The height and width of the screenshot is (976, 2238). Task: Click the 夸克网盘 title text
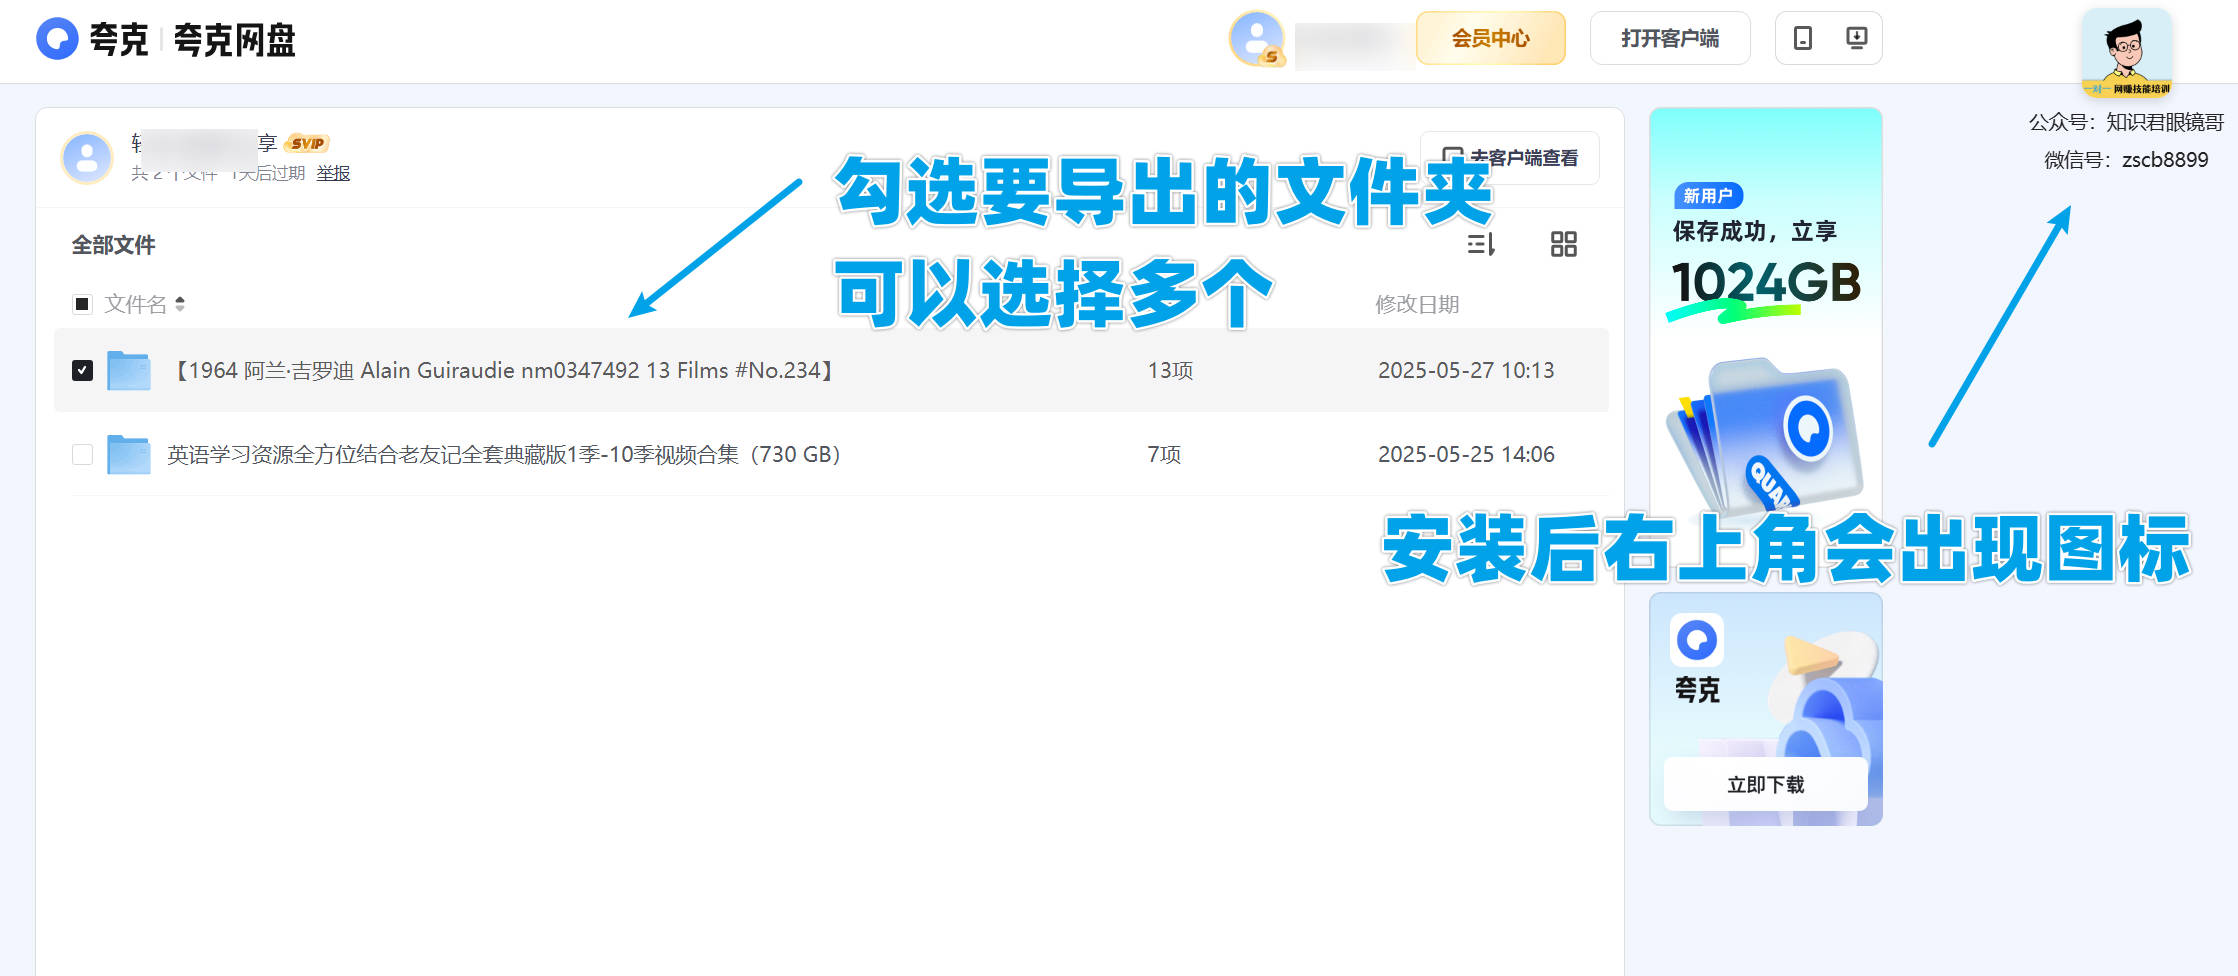tap(234, 40)
